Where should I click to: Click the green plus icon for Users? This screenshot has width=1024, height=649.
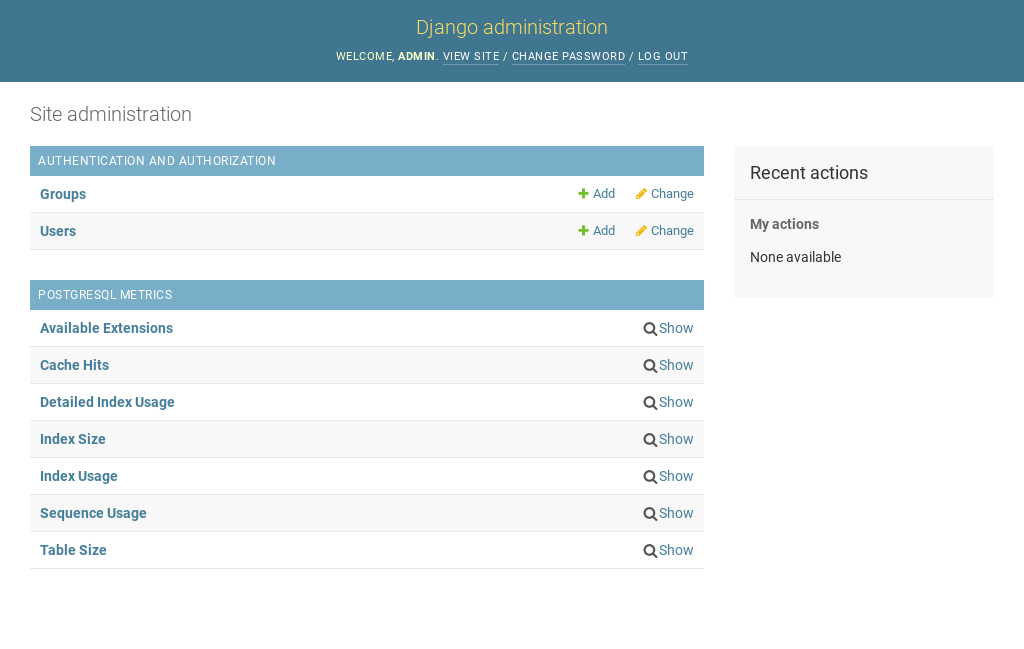[x=583, y=230]
